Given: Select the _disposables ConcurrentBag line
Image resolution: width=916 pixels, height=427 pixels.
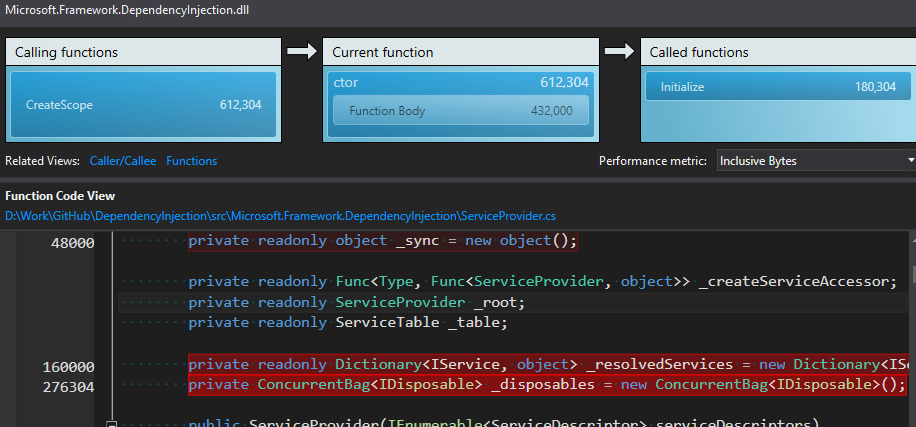Looking at the screenshot, I should coord(549,384).
